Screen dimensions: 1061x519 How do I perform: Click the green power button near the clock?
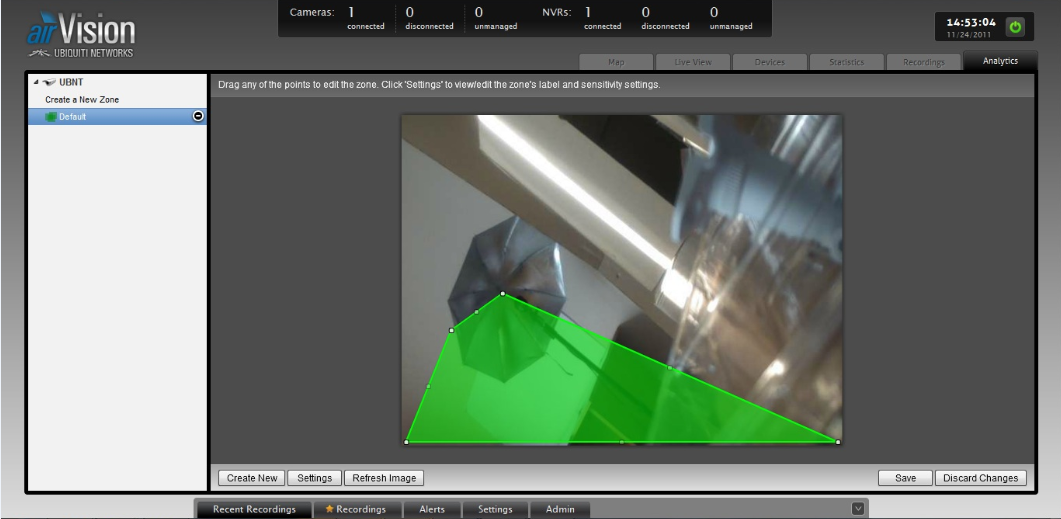coord(1015,27)
